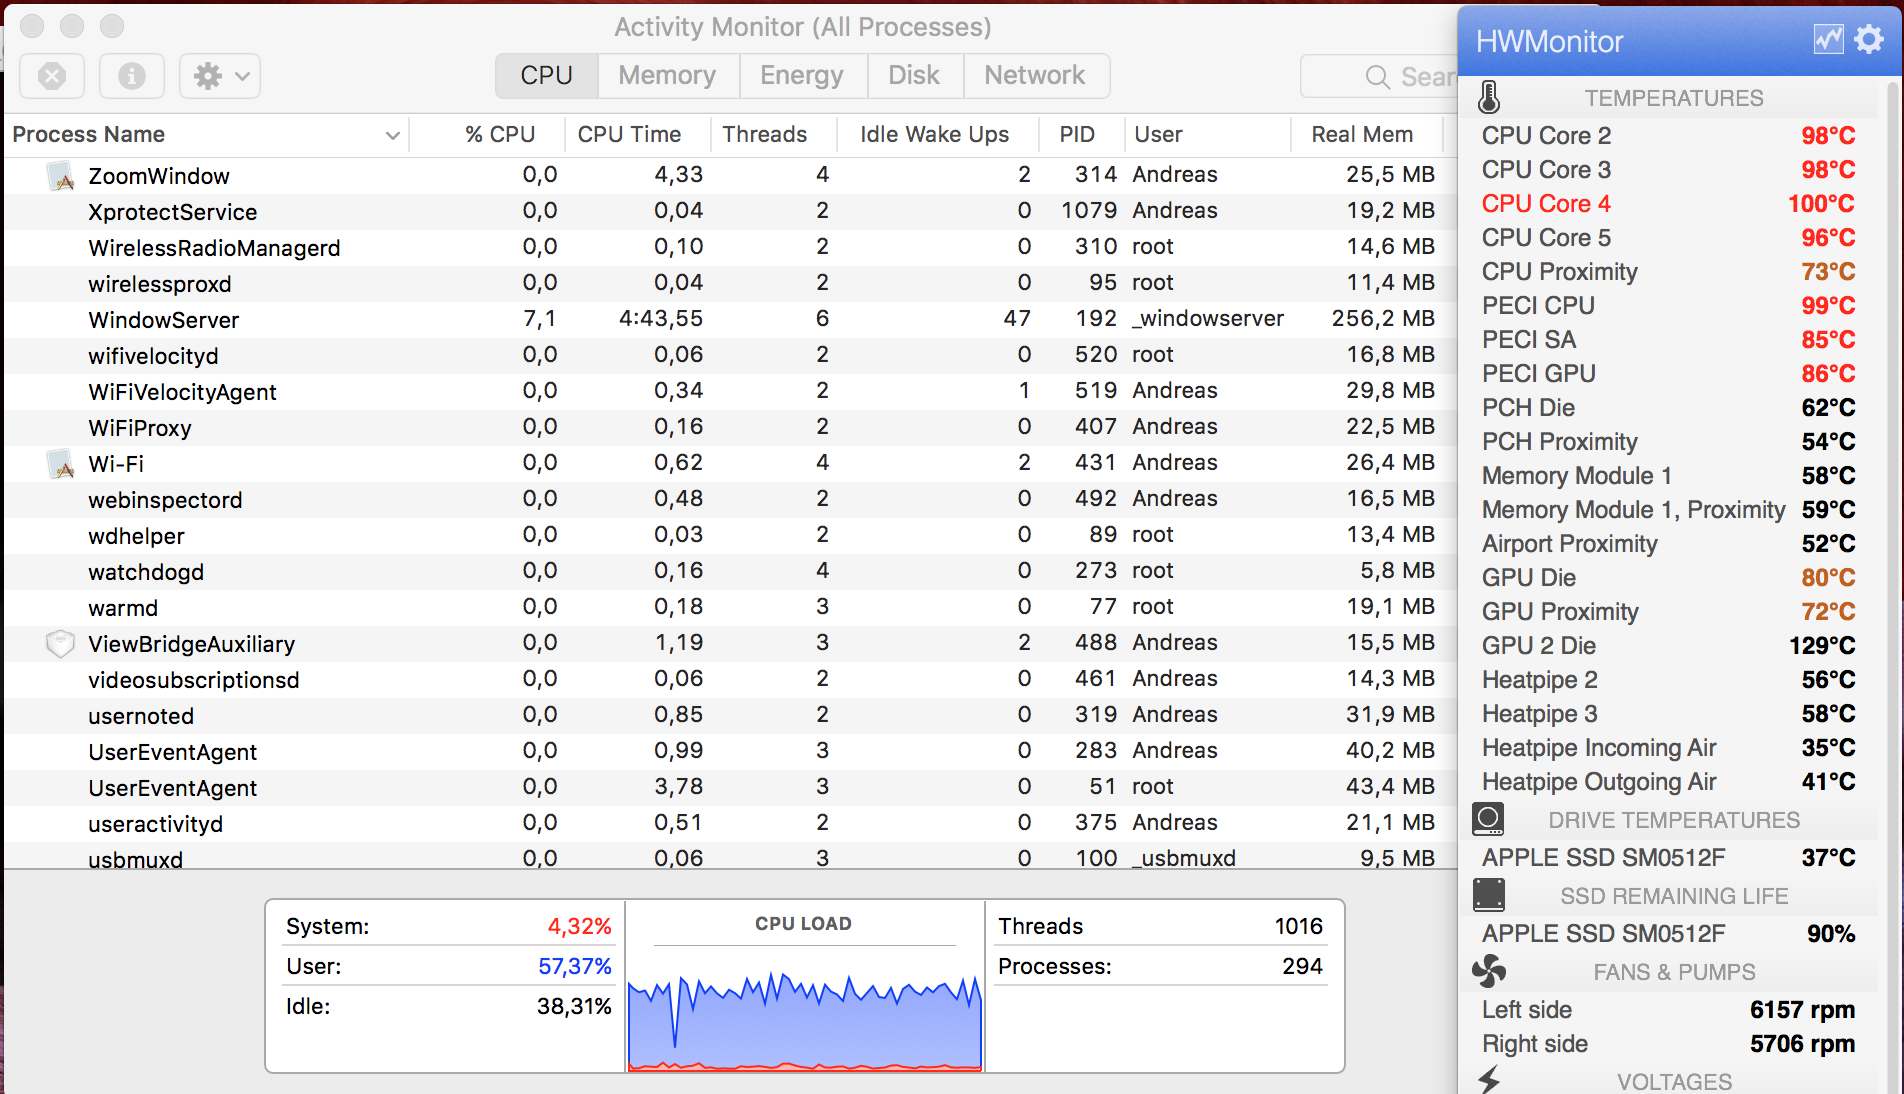Select the webinspectord process row
Screen dimensions: 1904x1094
pos(730,500)
